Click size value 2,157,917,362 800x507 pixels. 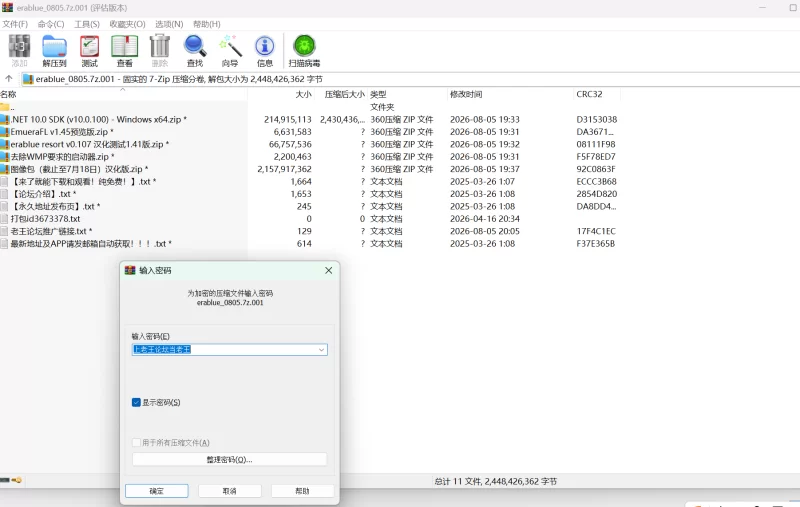[x=284, y=169]
